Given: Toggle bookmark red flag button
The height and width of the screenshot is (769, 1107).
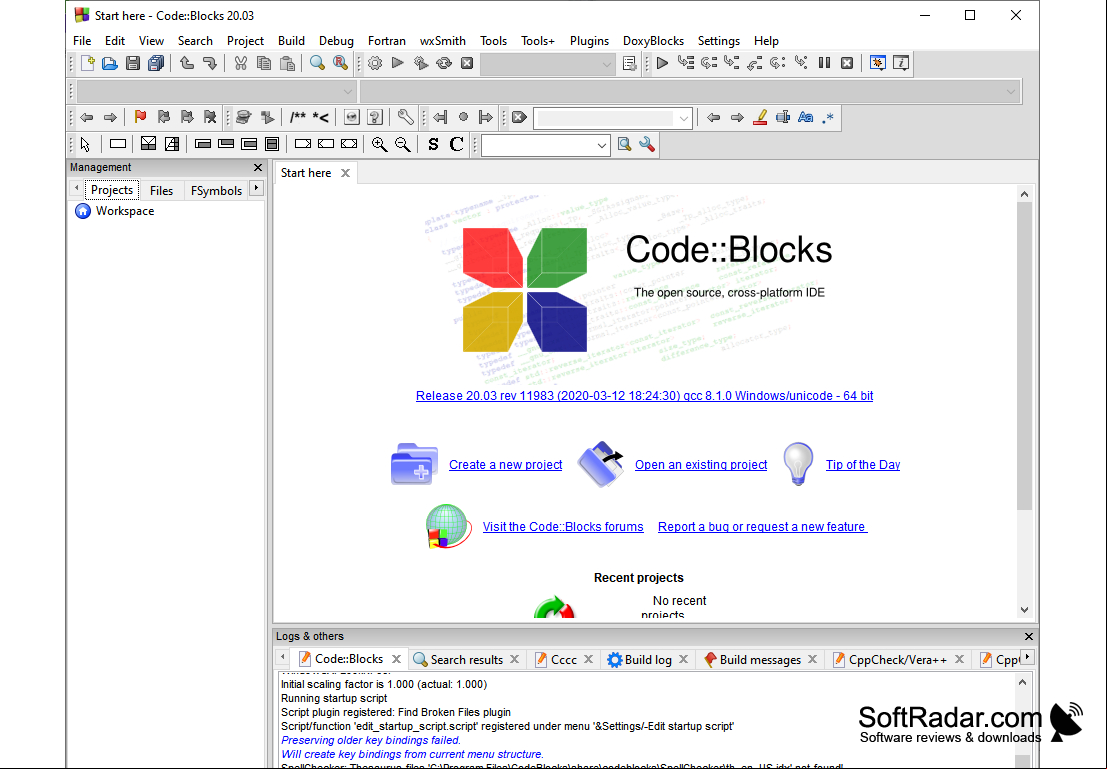Looking at the screenshot, I should tap(140, 117).
